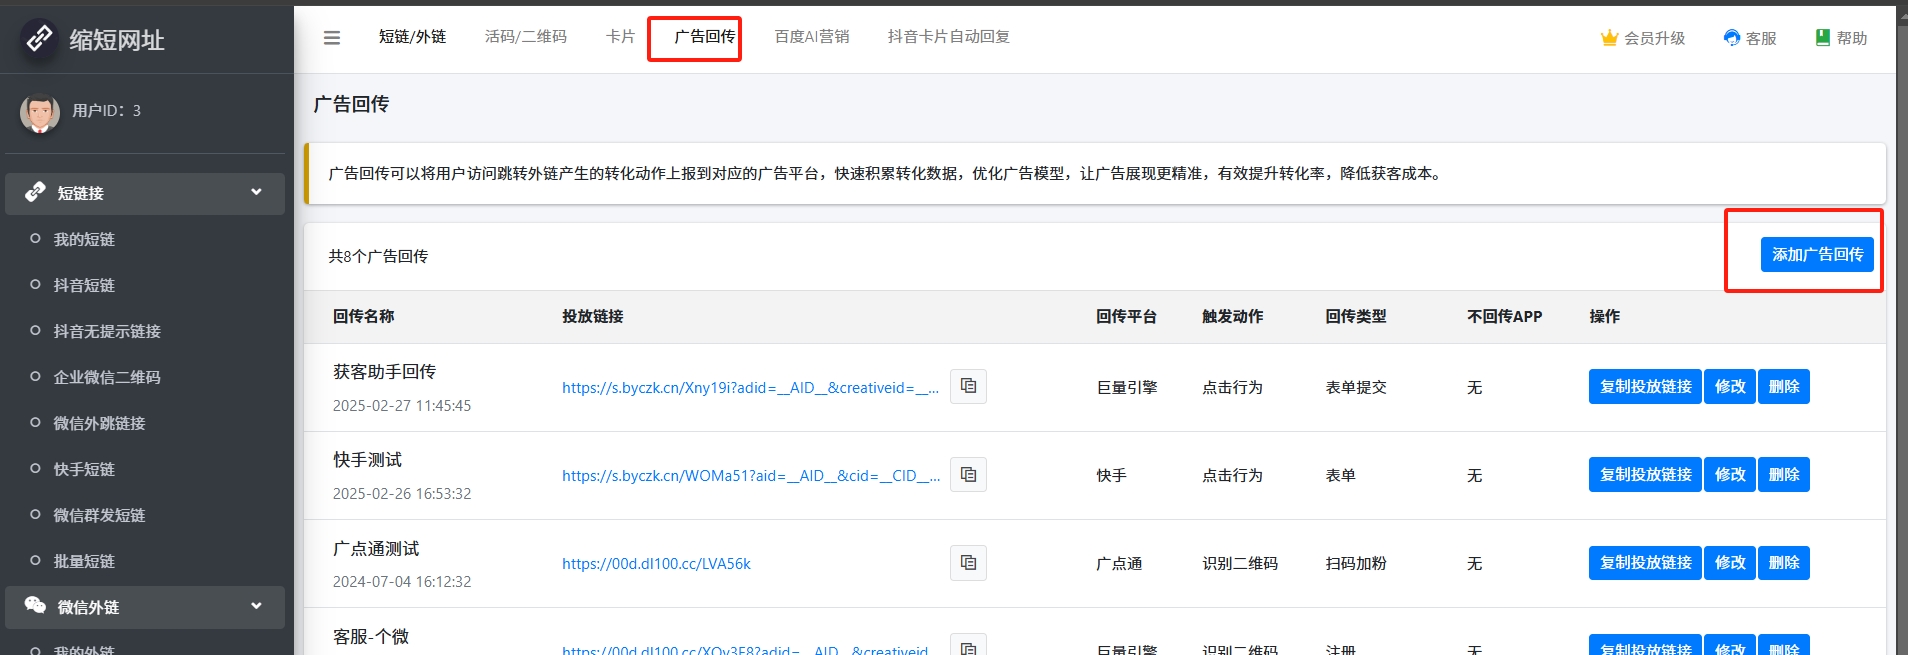Viewport: 1908px width, 655px height.
Task: Click 添加广告回传 button
Action: pyautogui.click(x=1816, y=255)
